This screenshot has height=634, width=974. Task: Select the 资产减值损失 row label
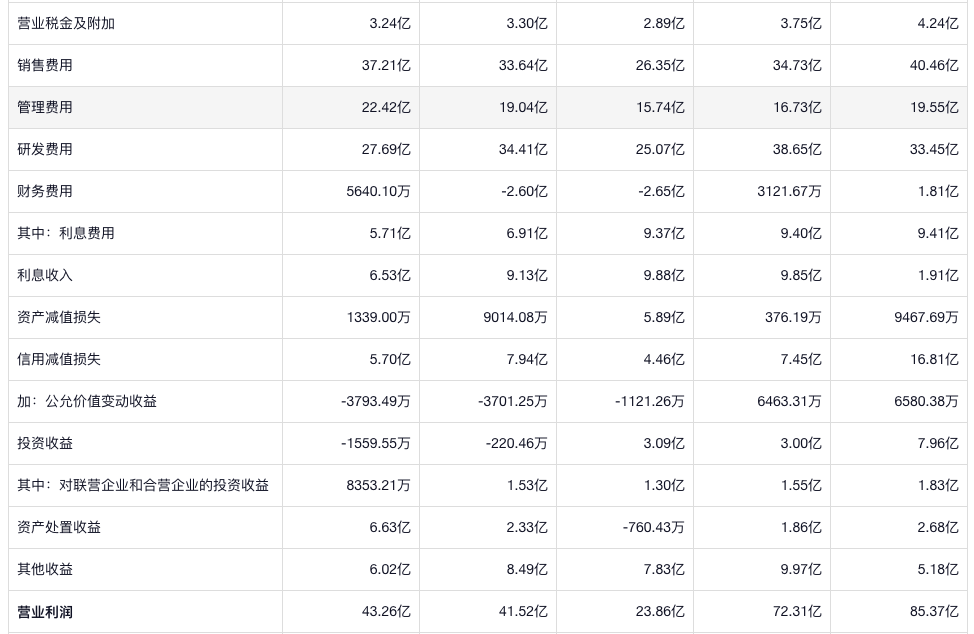(x=59, y=317)
